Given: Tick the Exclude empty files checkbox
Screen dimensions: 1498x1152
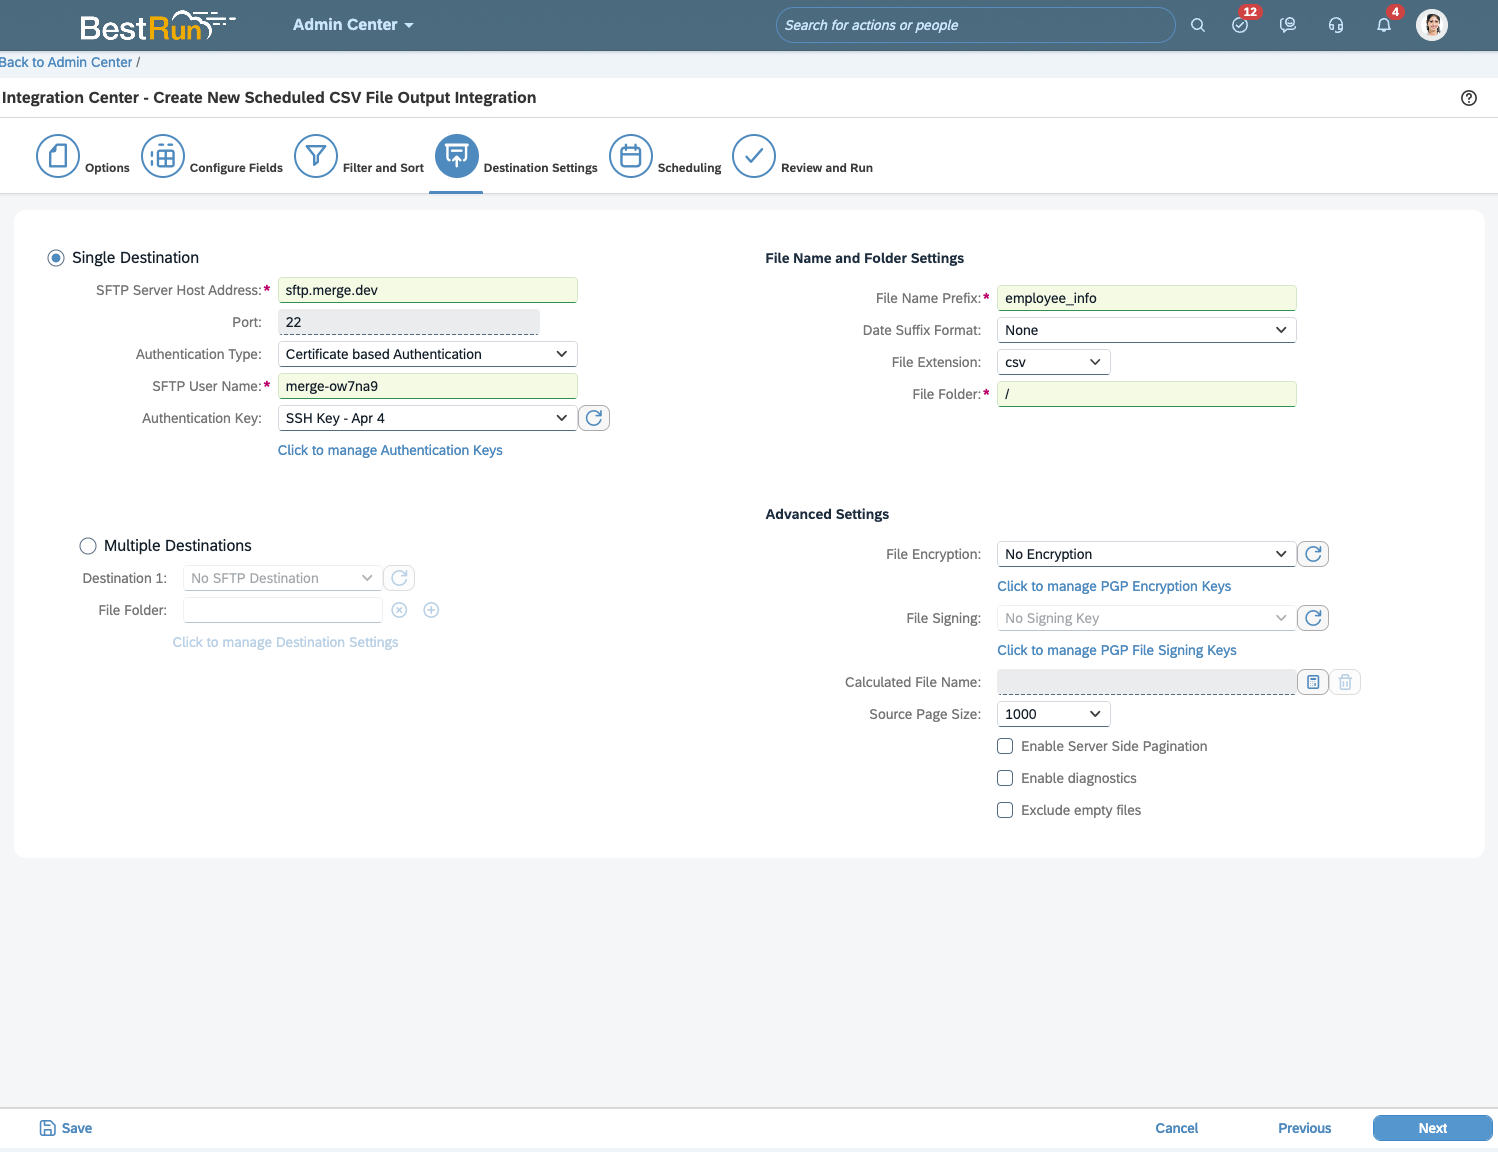Looking at the screenshot, I should point(1005,810).
